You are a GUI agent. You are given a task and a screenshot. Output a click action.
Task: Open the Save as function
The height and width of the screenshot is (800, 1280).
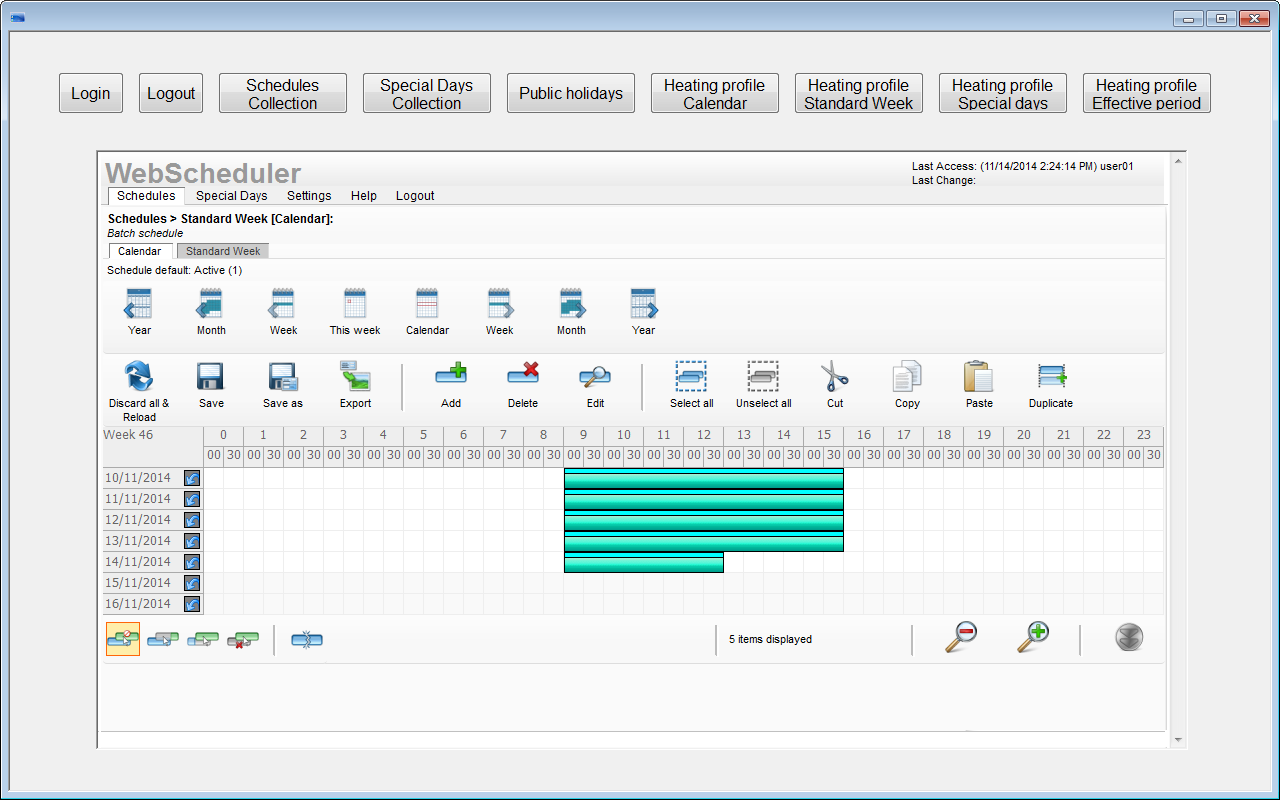(283, 385)
